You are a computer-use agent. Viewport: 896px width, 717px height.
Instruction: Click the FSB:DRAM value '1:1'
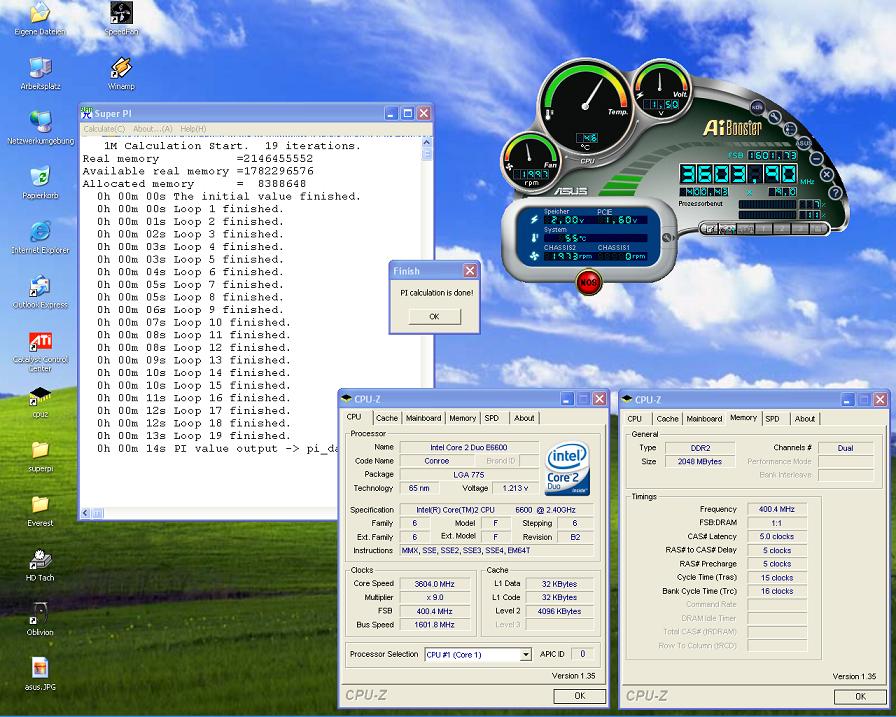coord(777,523)
